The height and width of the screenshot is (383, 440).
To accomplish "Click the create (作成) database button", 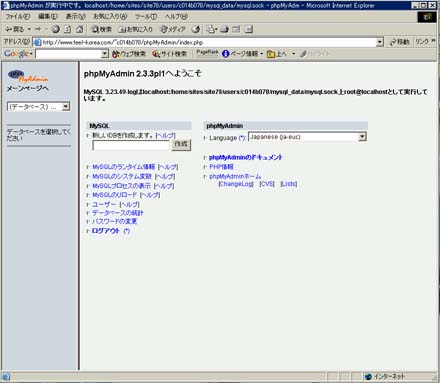I will click(181, 144).
